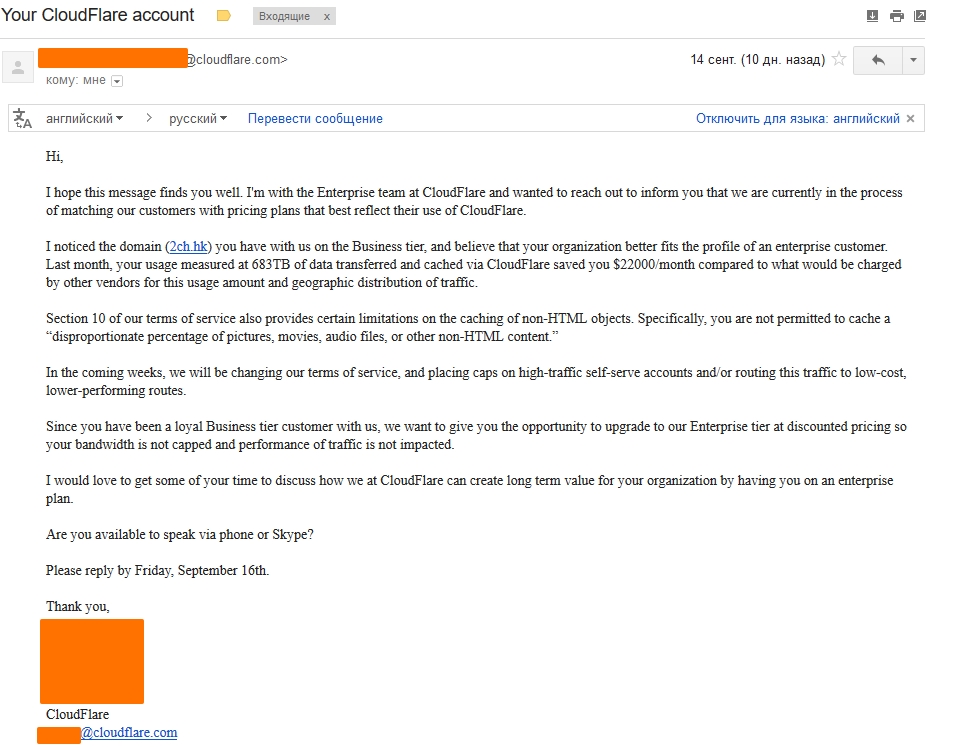Image resolution: width=954 pixels, height=747 pixels.
Task: Open the target language 'русский' dropdown
Action: tap(197, 119)
